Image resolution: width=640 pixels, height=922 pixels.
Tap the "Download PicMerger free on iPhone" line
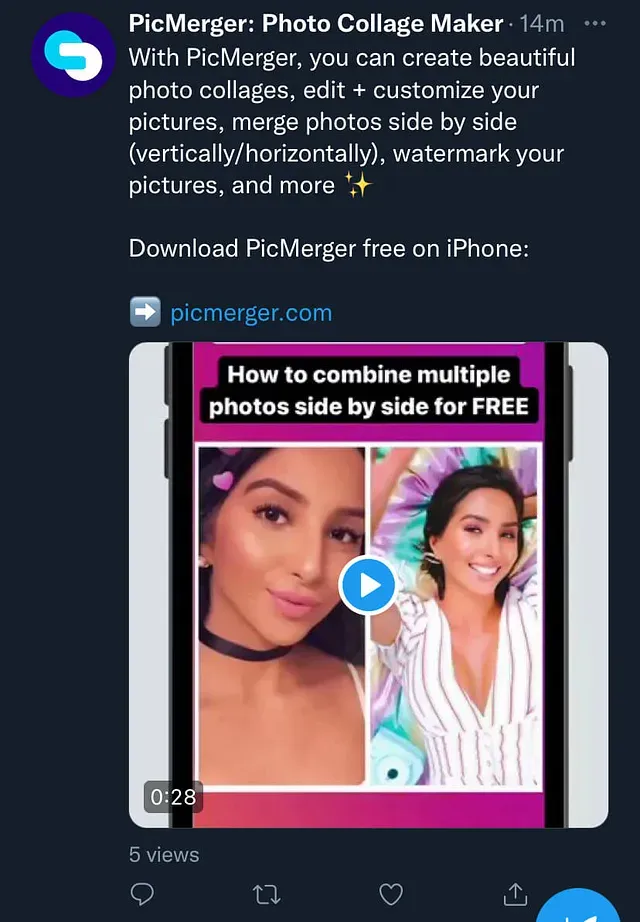pos(328,249)
